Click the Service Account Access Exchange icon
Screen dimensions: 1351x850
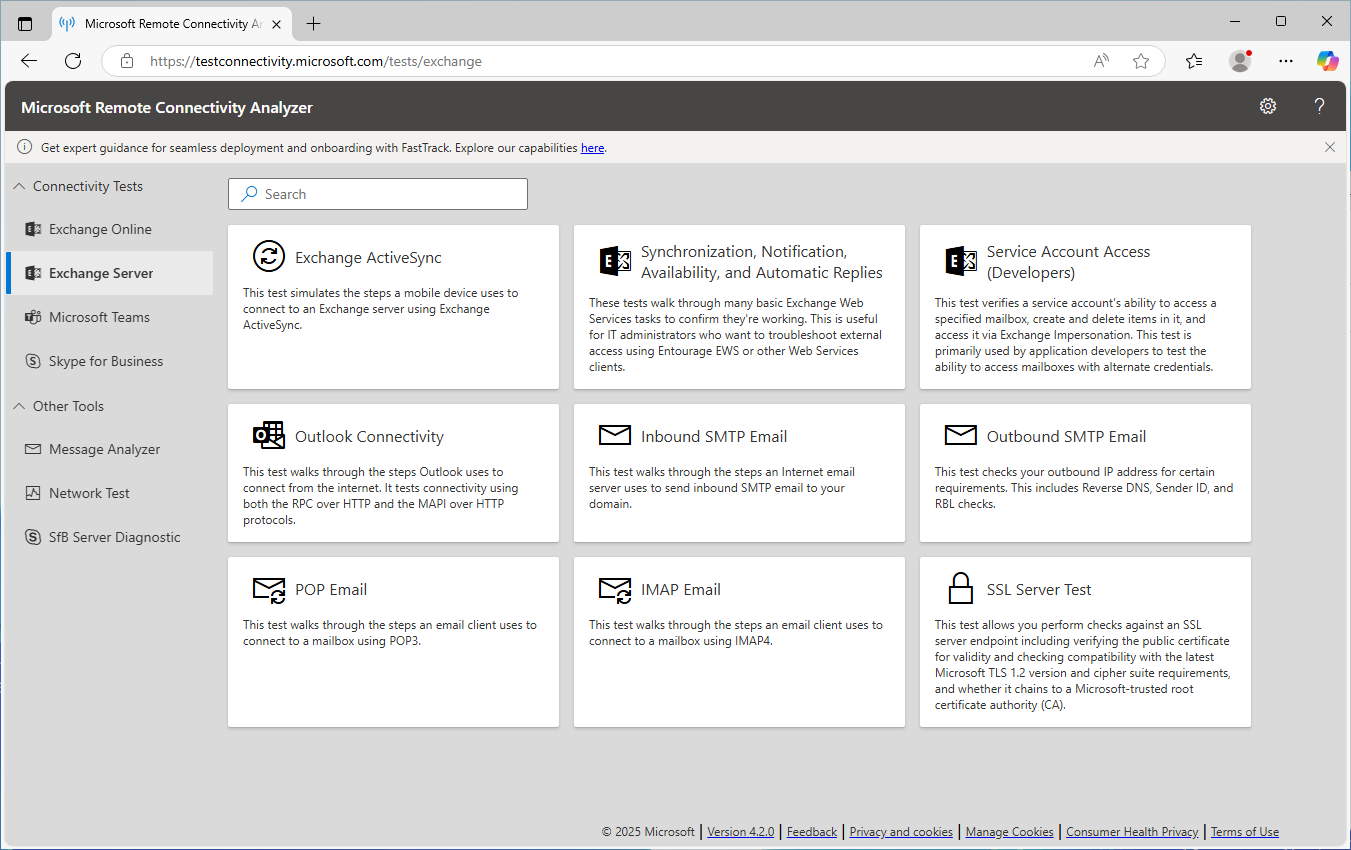point(961,262)
